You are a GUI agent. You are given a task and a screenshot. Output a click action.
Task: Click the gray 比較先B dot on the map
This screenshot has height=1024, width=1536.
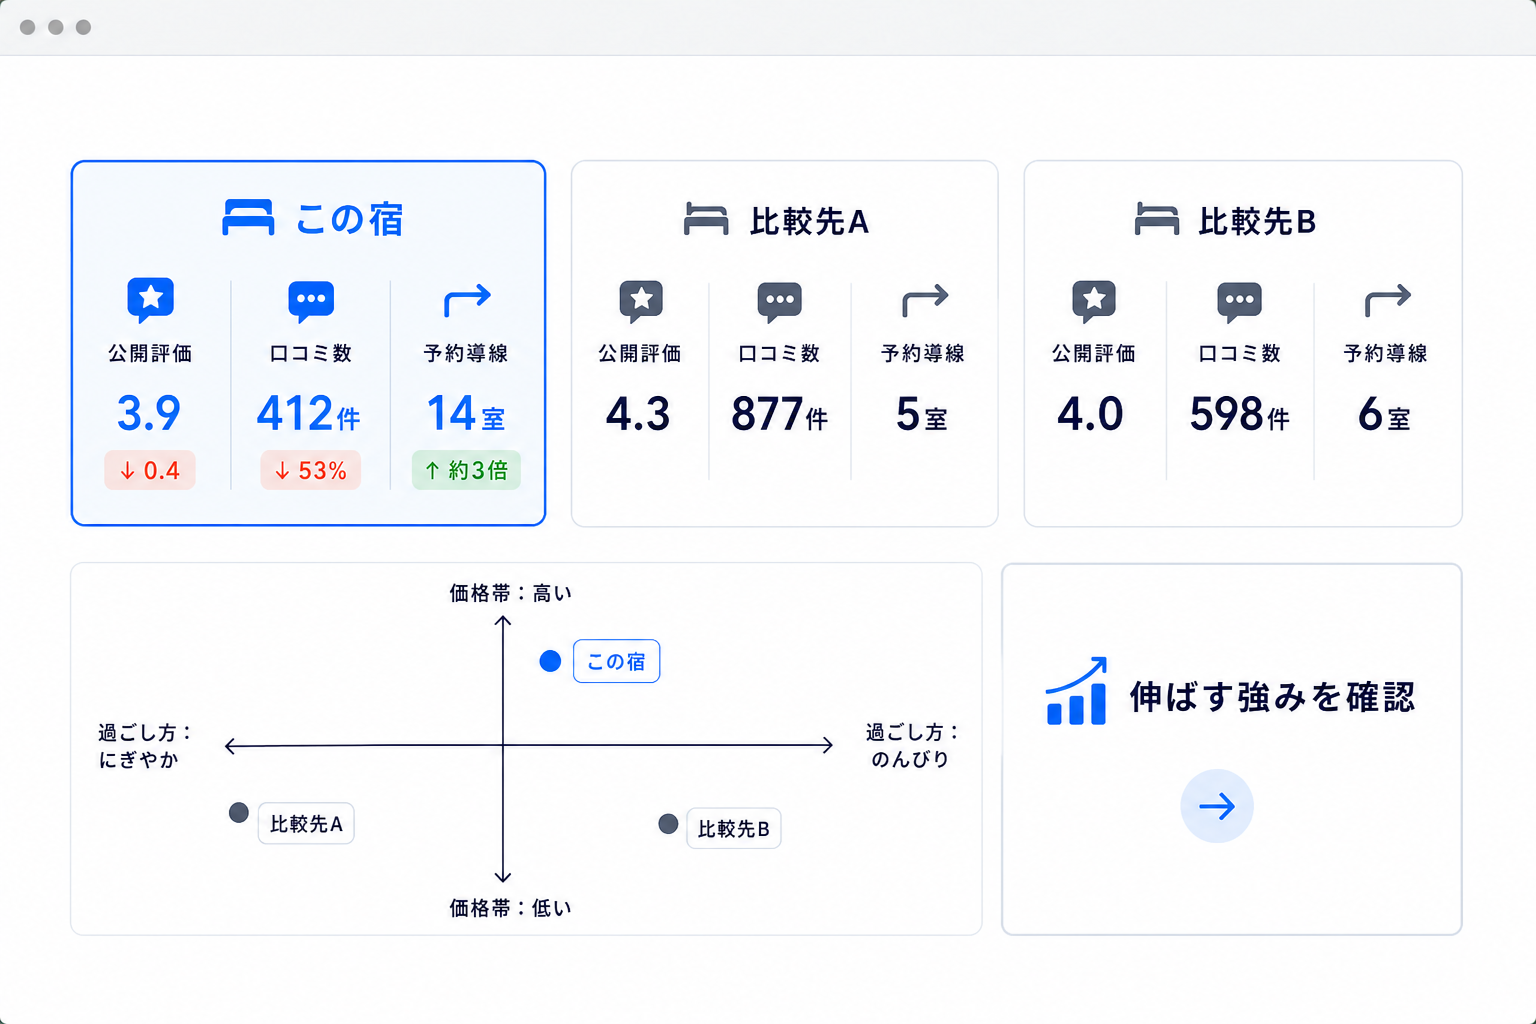(669, 824)
